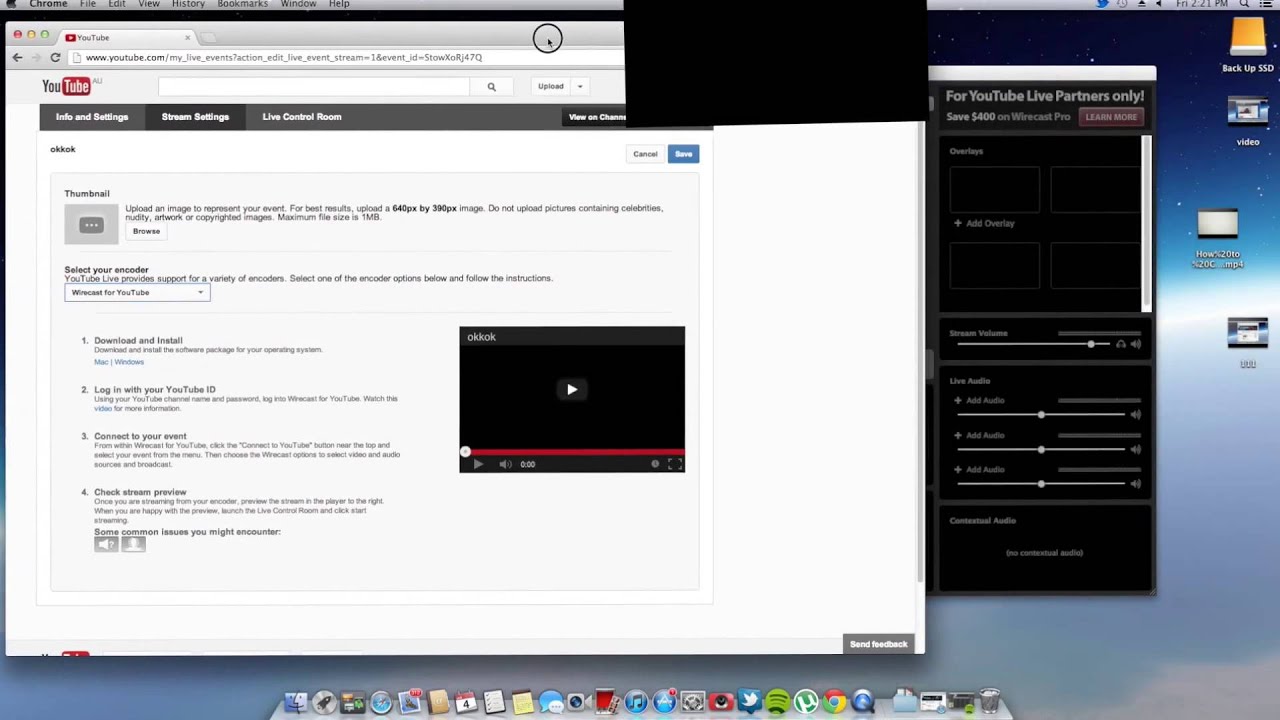Click Learn More in Wirecast banner
Image resolution: width=1280 pixels, height=720 pixels.
click(1111, 117)
